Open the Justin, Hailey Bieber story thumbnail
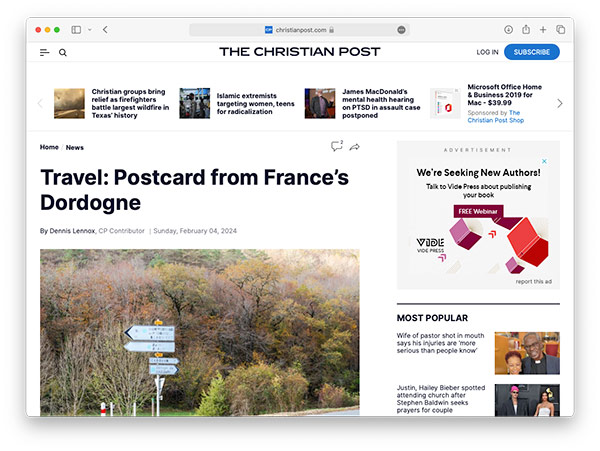 [527, 400]
